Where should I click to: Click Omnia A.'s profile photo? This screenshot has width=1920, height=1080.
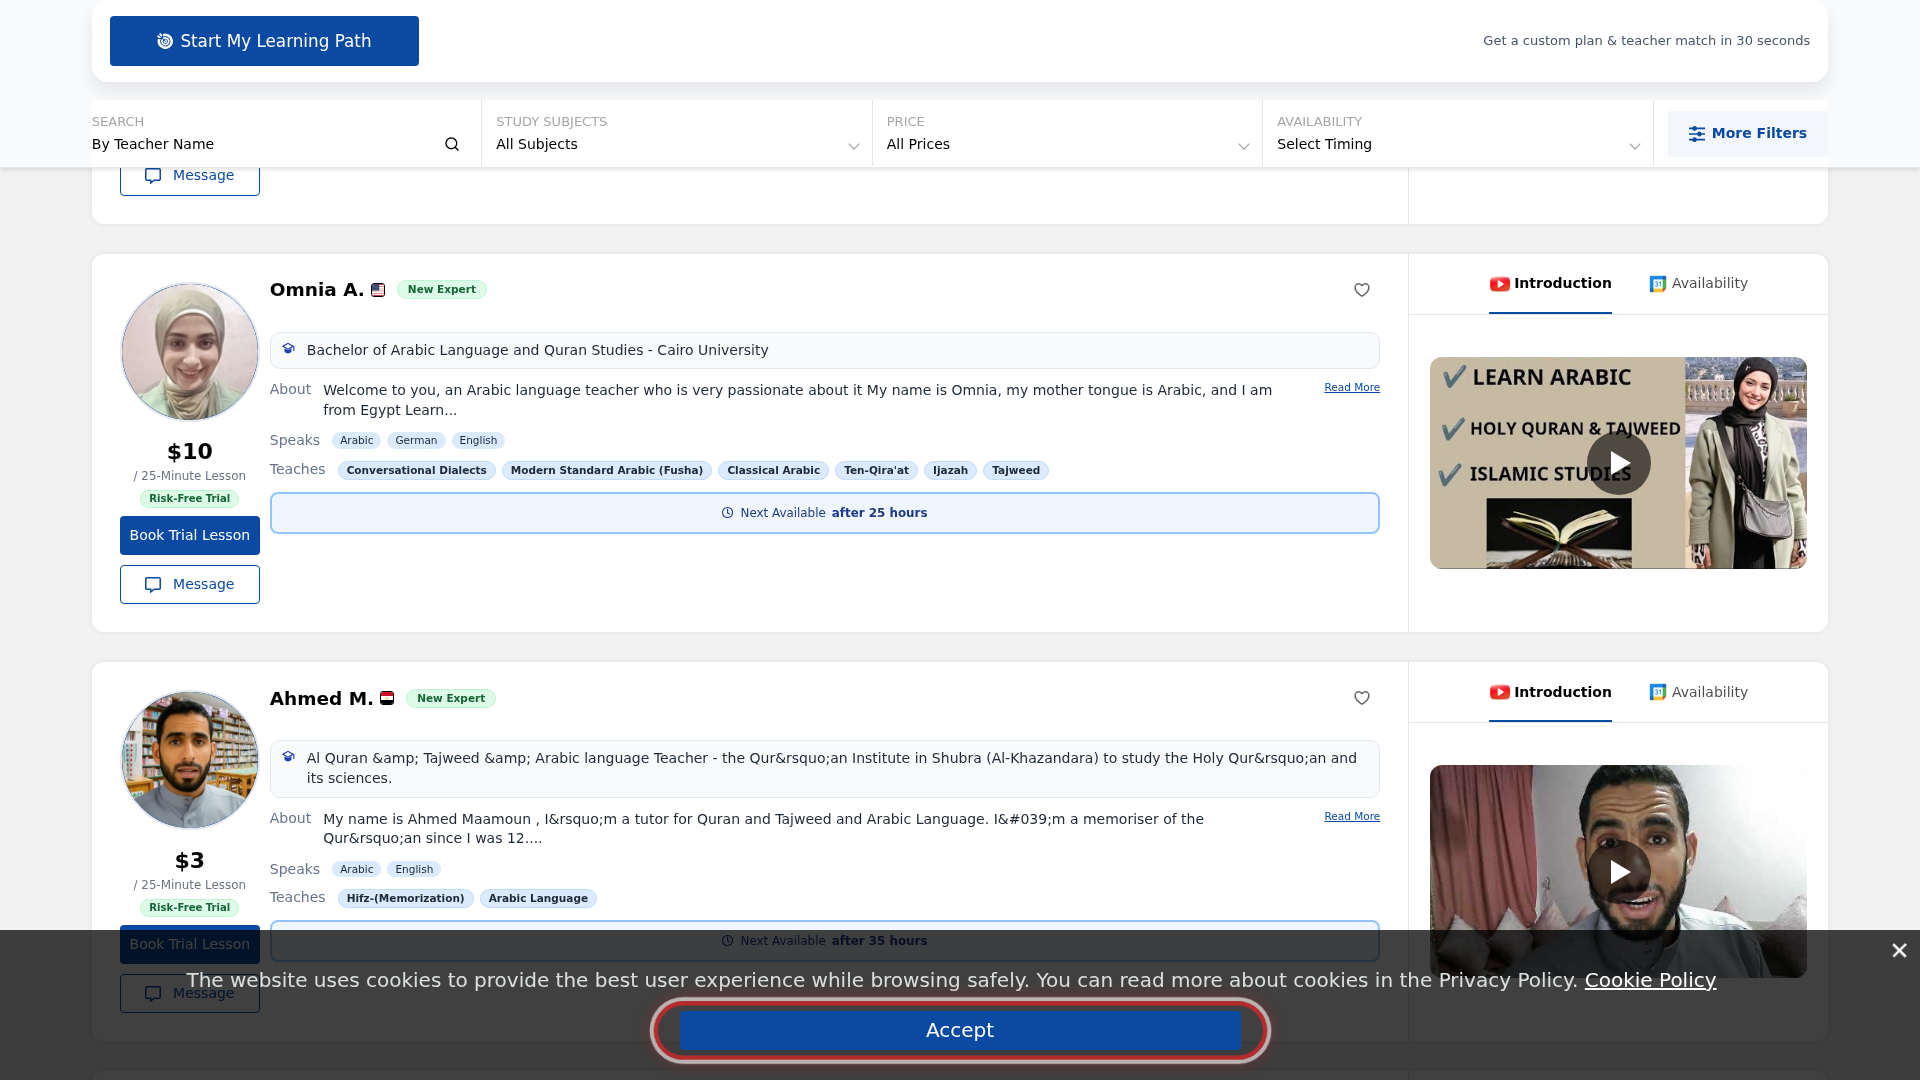[190, 352]
